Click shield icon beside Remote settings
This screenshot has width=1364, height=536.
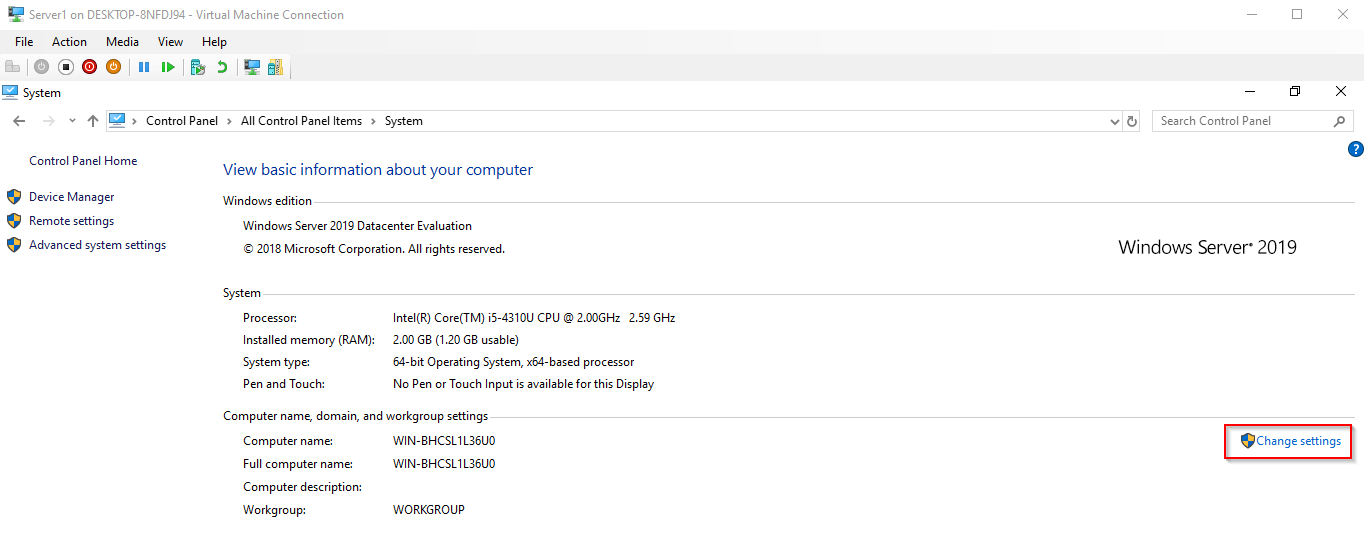pos(14,221)
